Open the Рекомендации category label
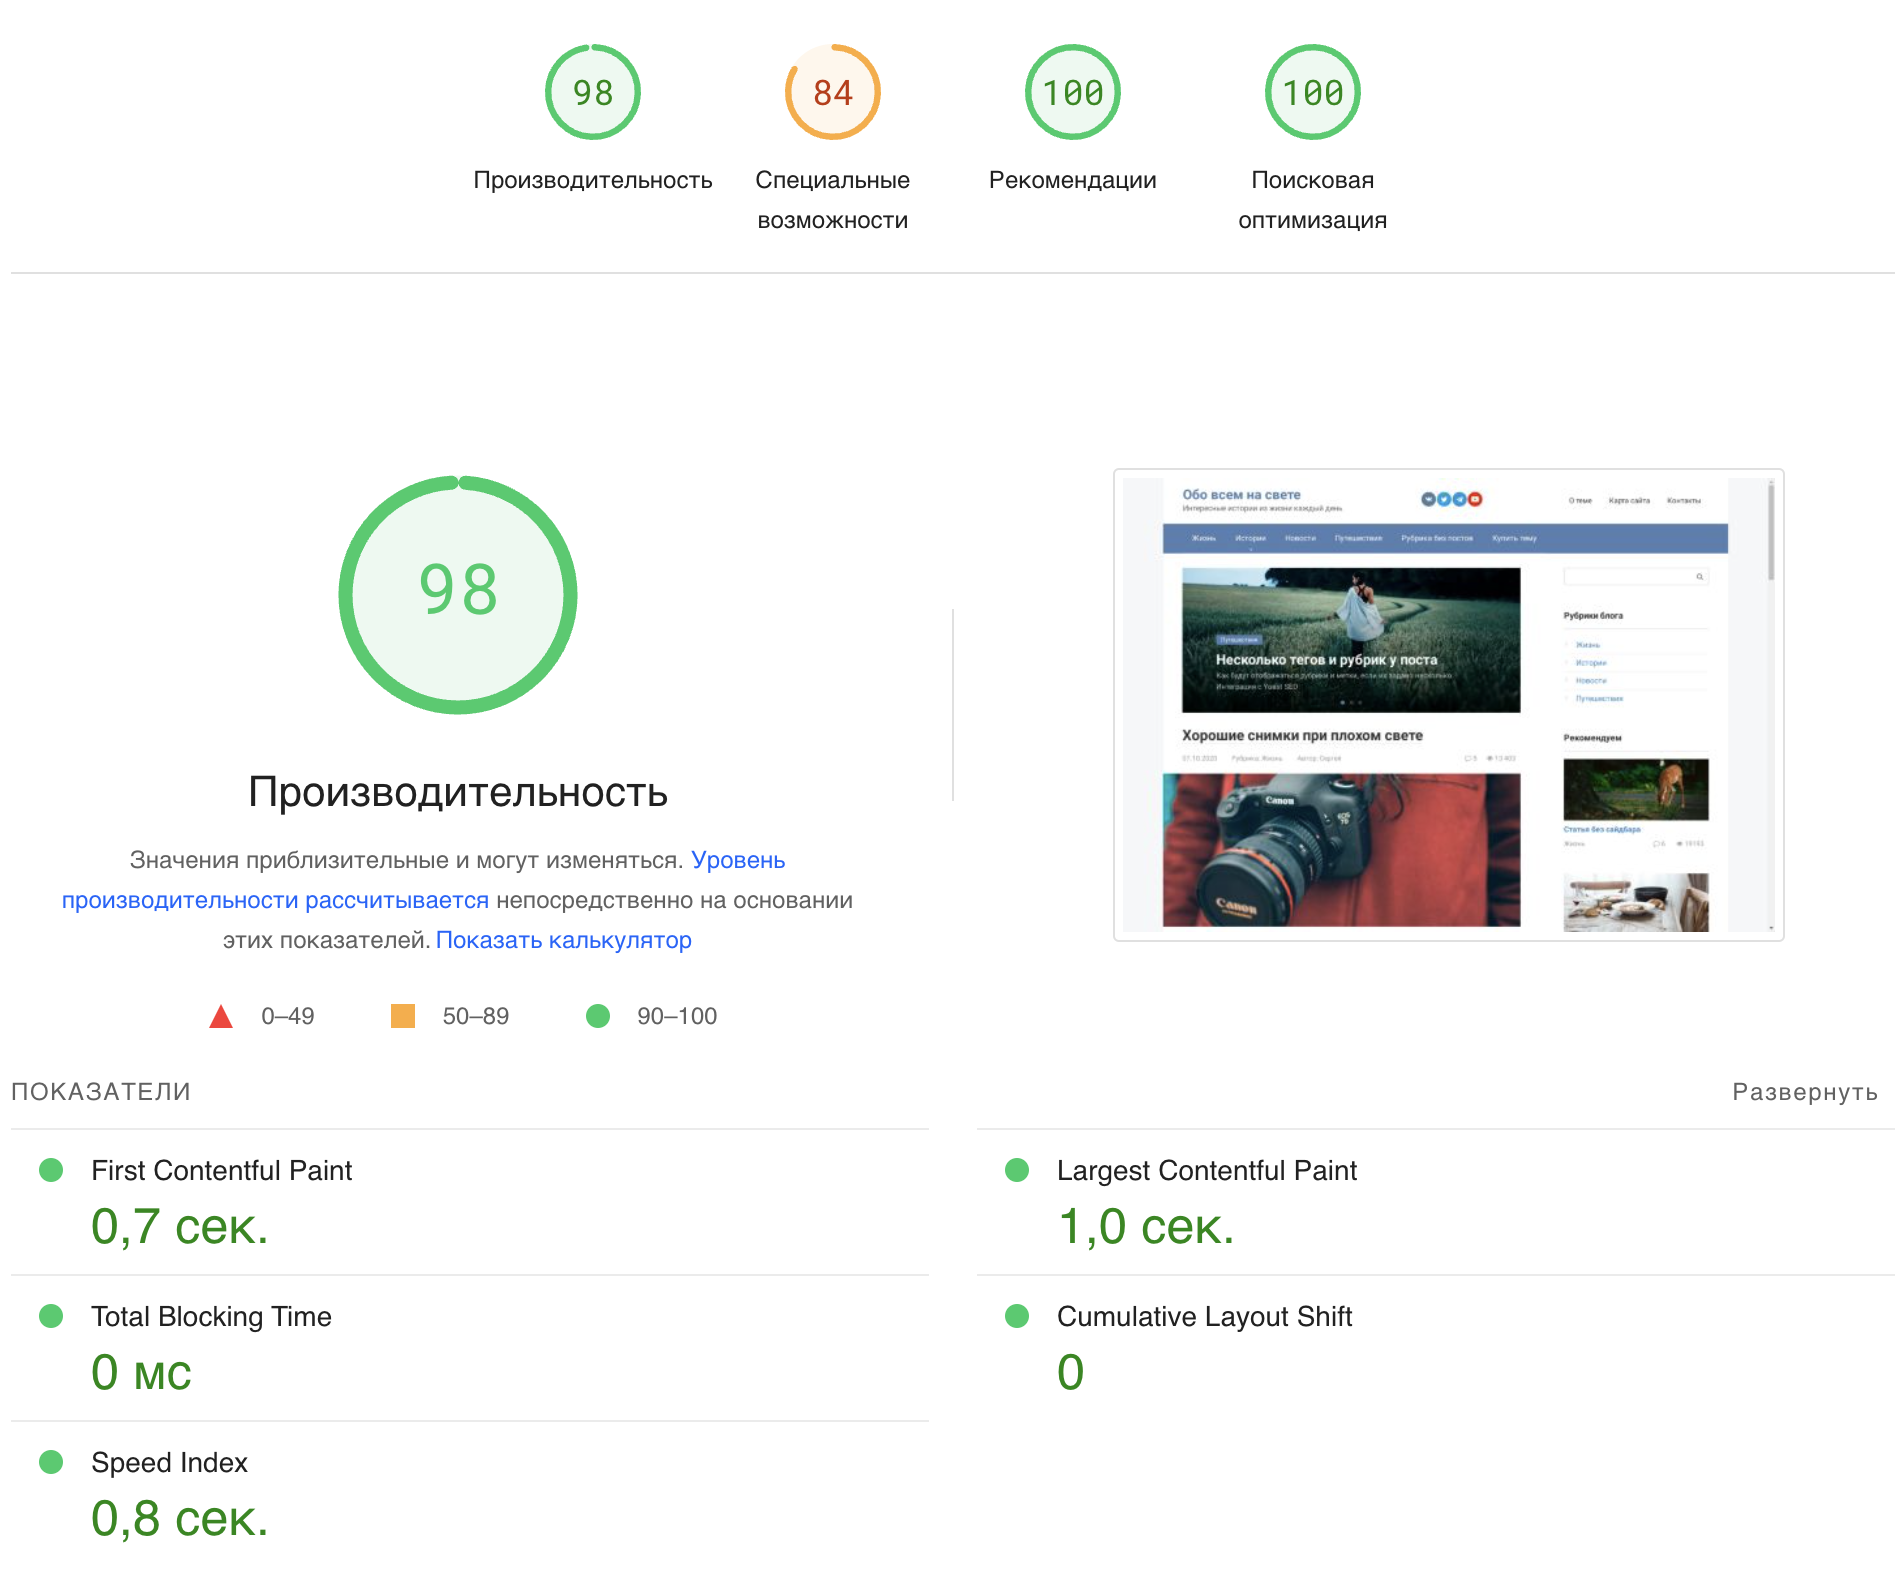 pyautogui.click(x=1073, y=180)
